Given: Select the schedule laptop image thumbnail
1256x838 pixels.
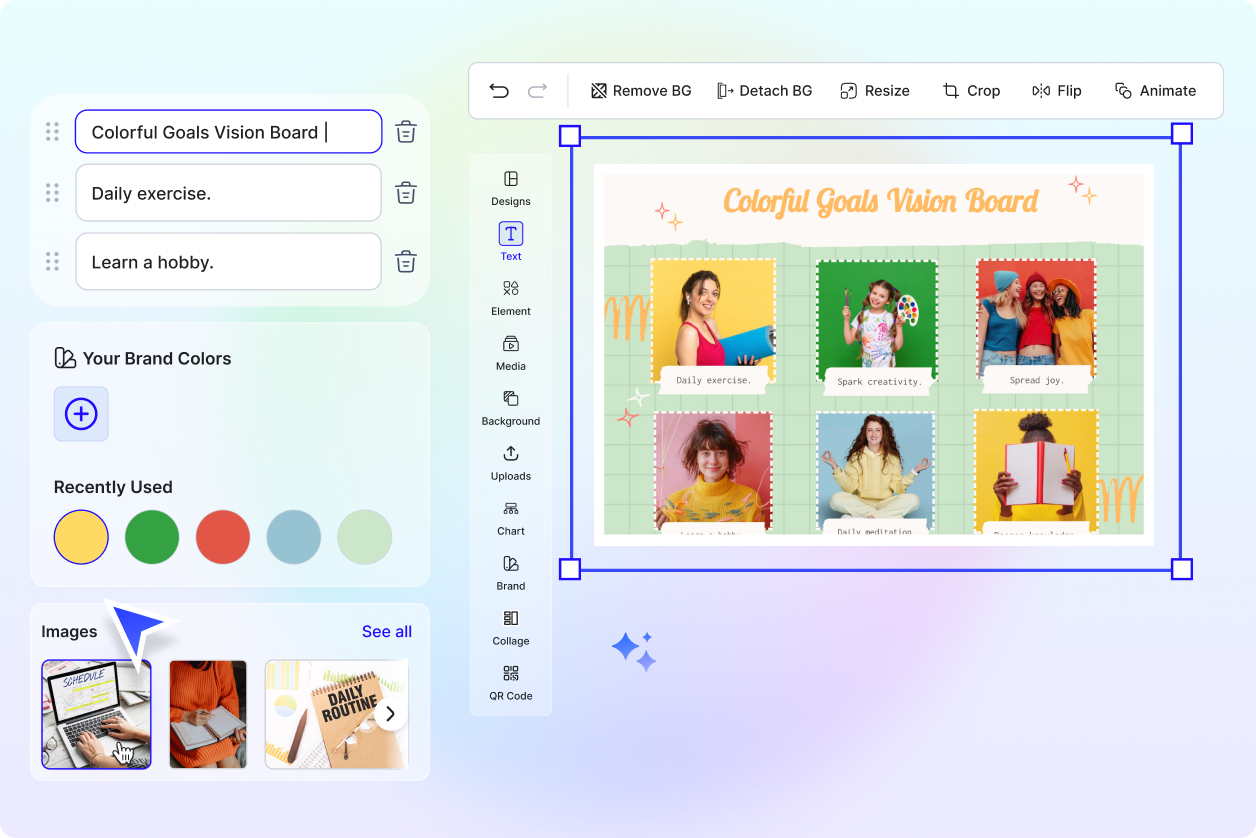Looking at the screenshot, I should click(96, 714).
